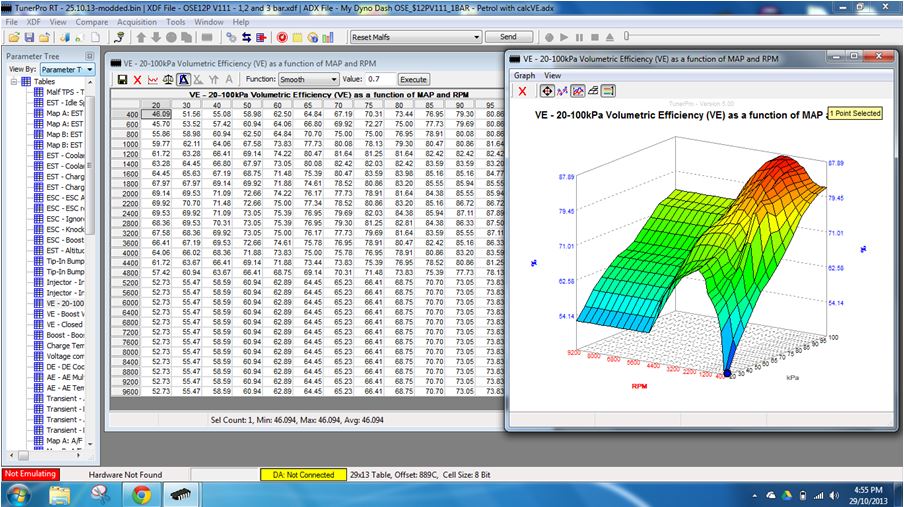Click the round record dot in acquisition controls
The image size is (904, 507).
[x=549, y=37]
